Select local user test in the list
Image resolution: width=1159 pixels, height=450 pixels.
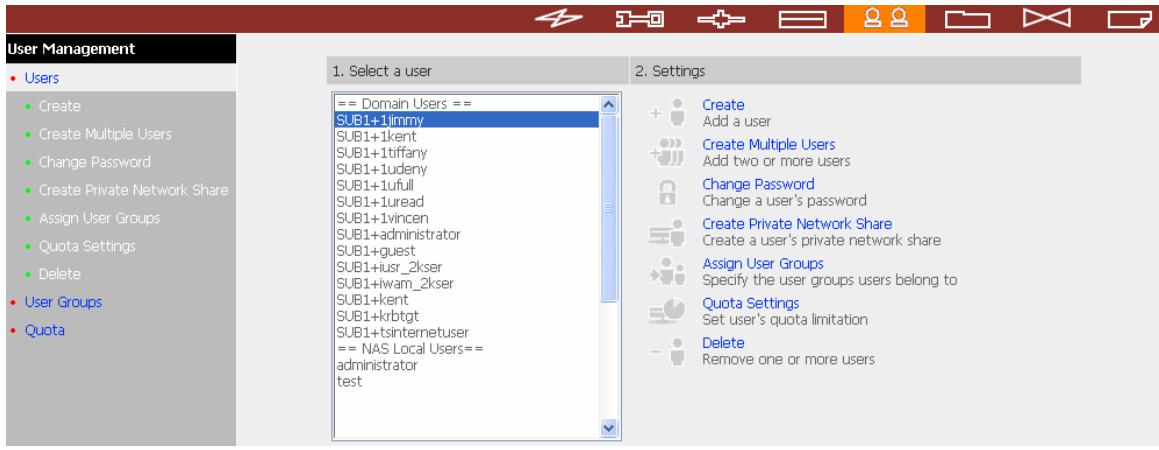(x=466, y=381)
